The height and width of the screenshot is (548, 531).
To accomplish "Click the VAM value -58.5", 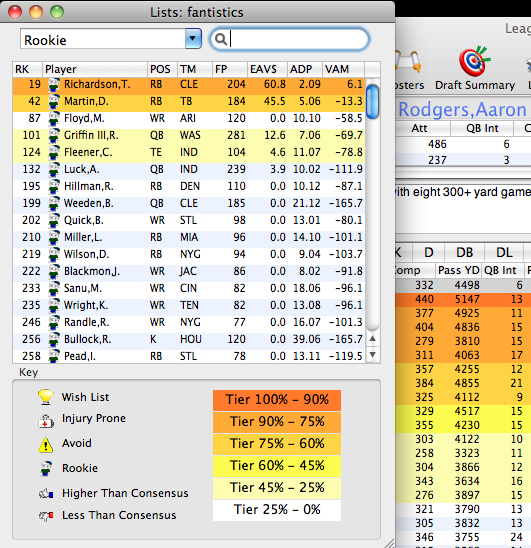I will 349,118.
